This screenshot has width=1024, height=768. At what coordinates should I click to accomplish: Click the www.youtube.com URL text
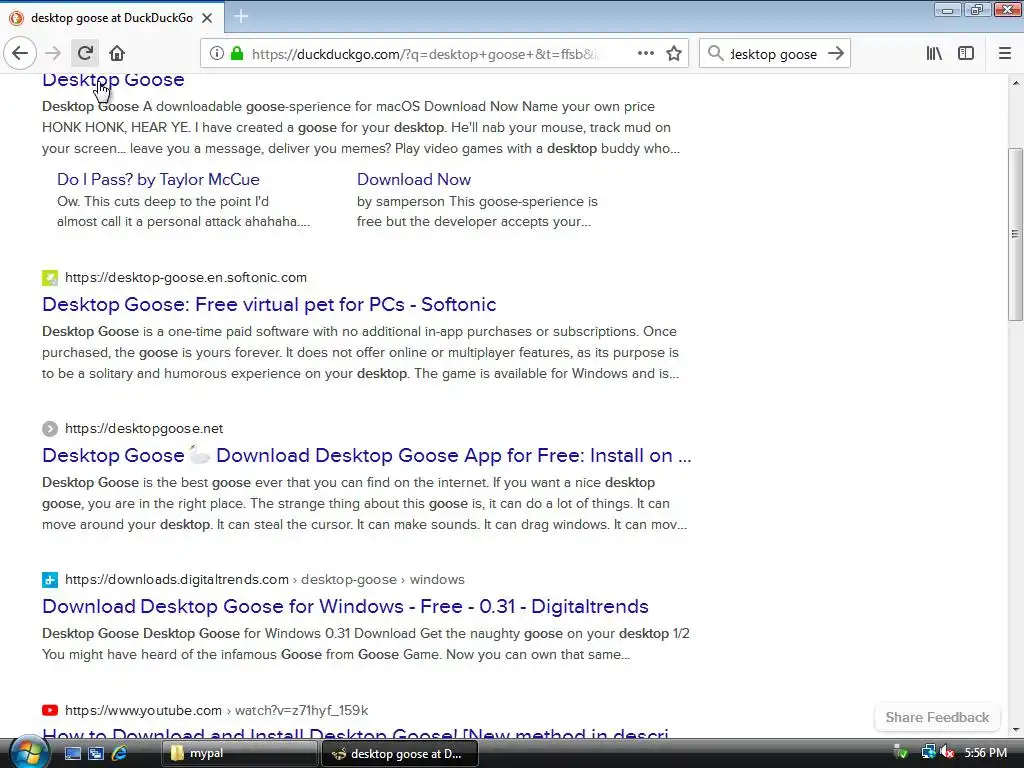click(x=143, y=710)
